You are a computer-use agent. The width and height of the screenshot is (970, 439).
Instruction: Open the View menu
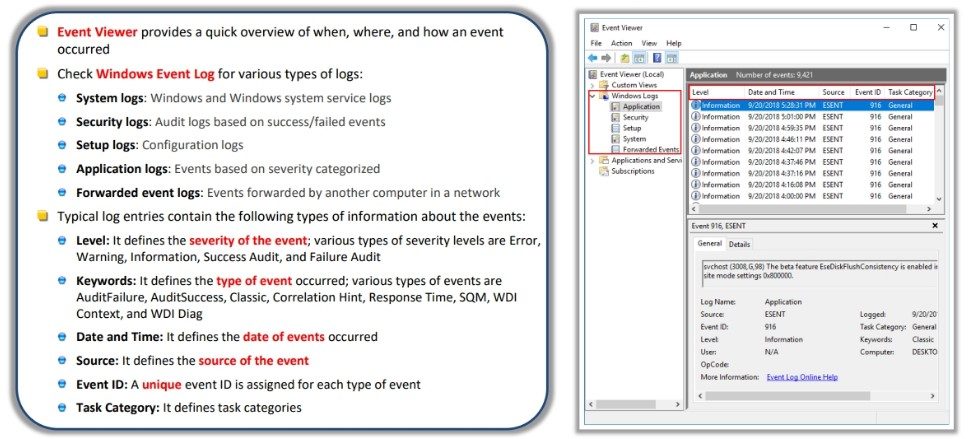pos(649,43)
